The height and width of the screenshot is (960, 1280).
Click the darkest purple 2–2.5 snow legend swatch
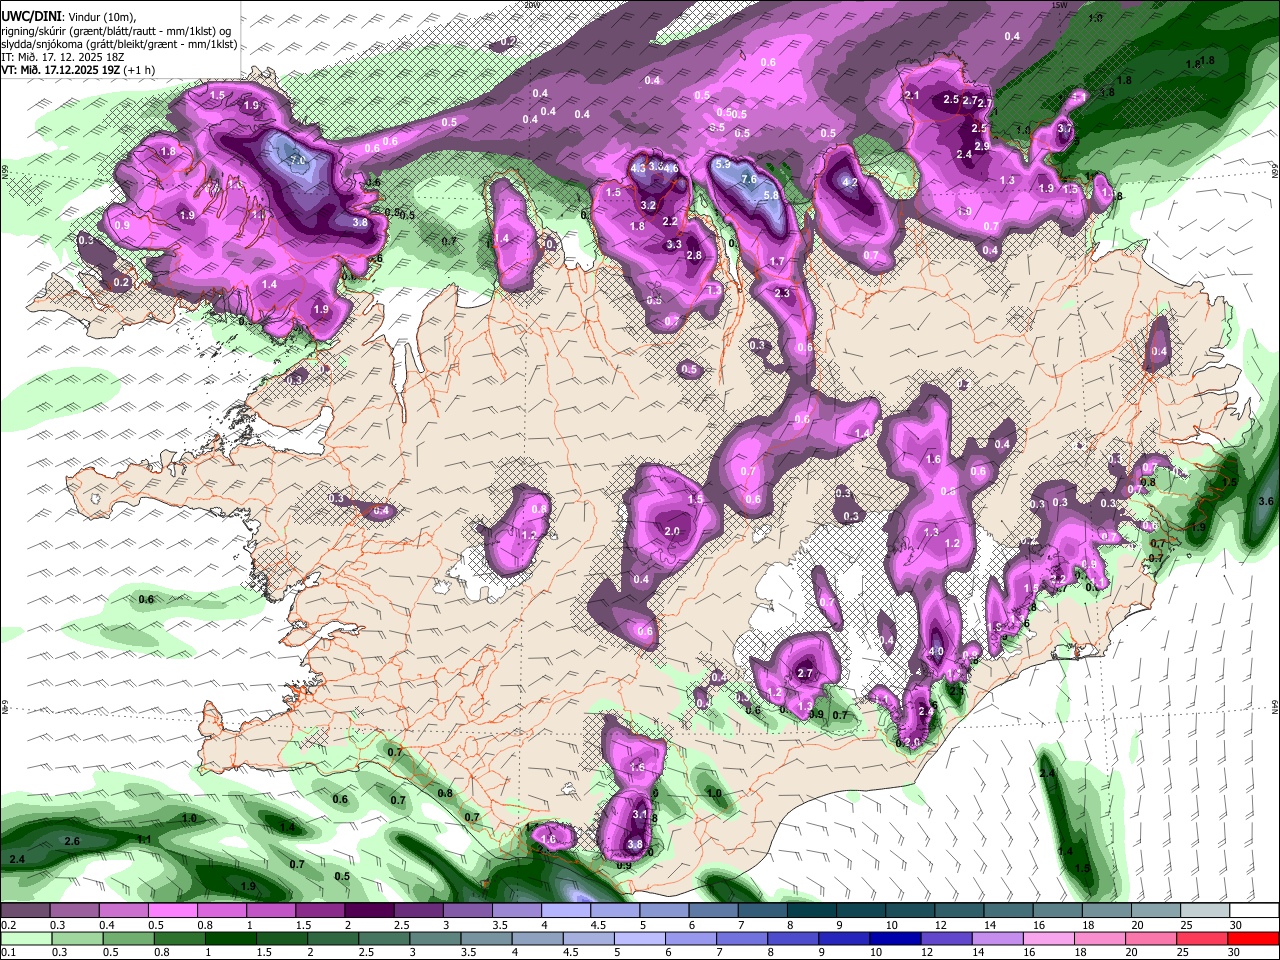(368, 910)
